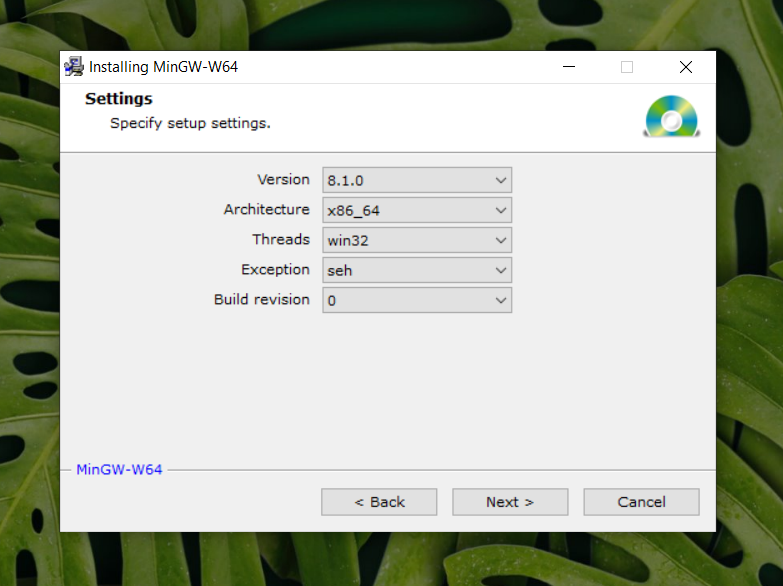Open the Exception dropdown showing seh
This screenshot has height=586, width=783.
(417, 270)
